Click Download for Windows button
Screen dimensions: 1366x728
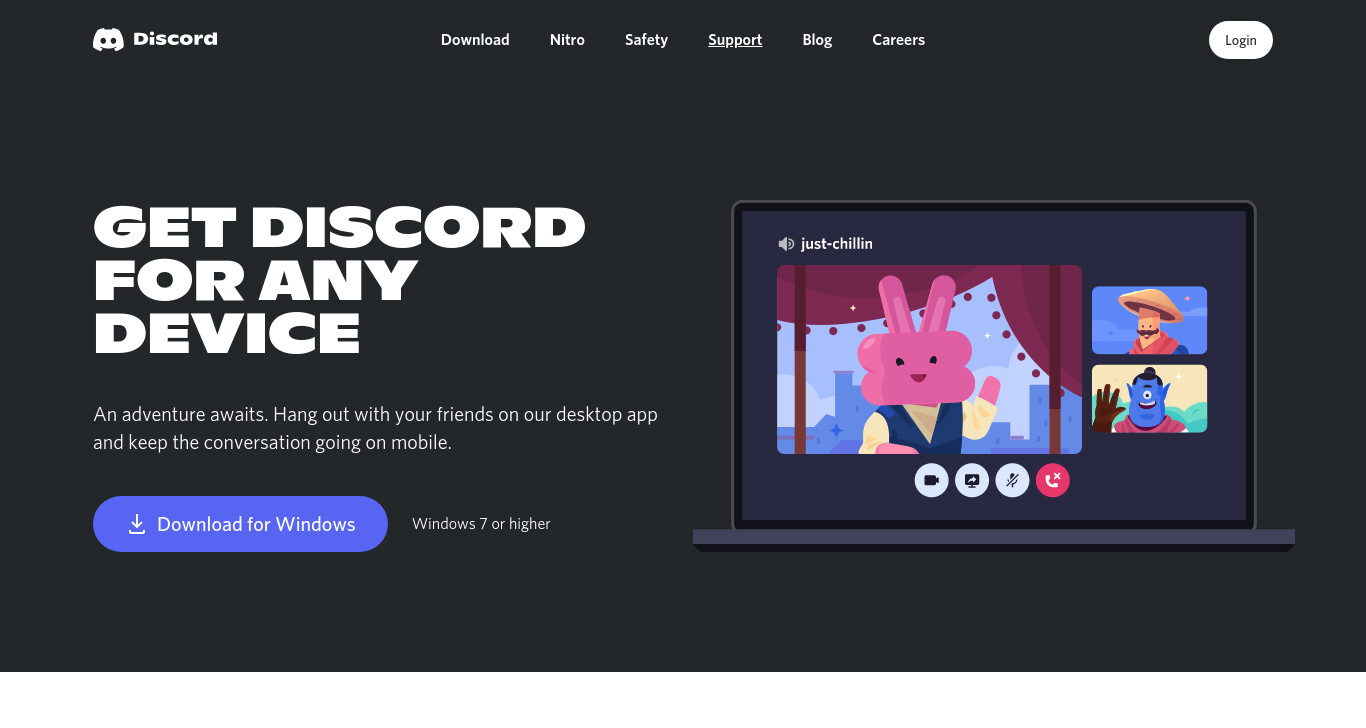tap(240, 524)
